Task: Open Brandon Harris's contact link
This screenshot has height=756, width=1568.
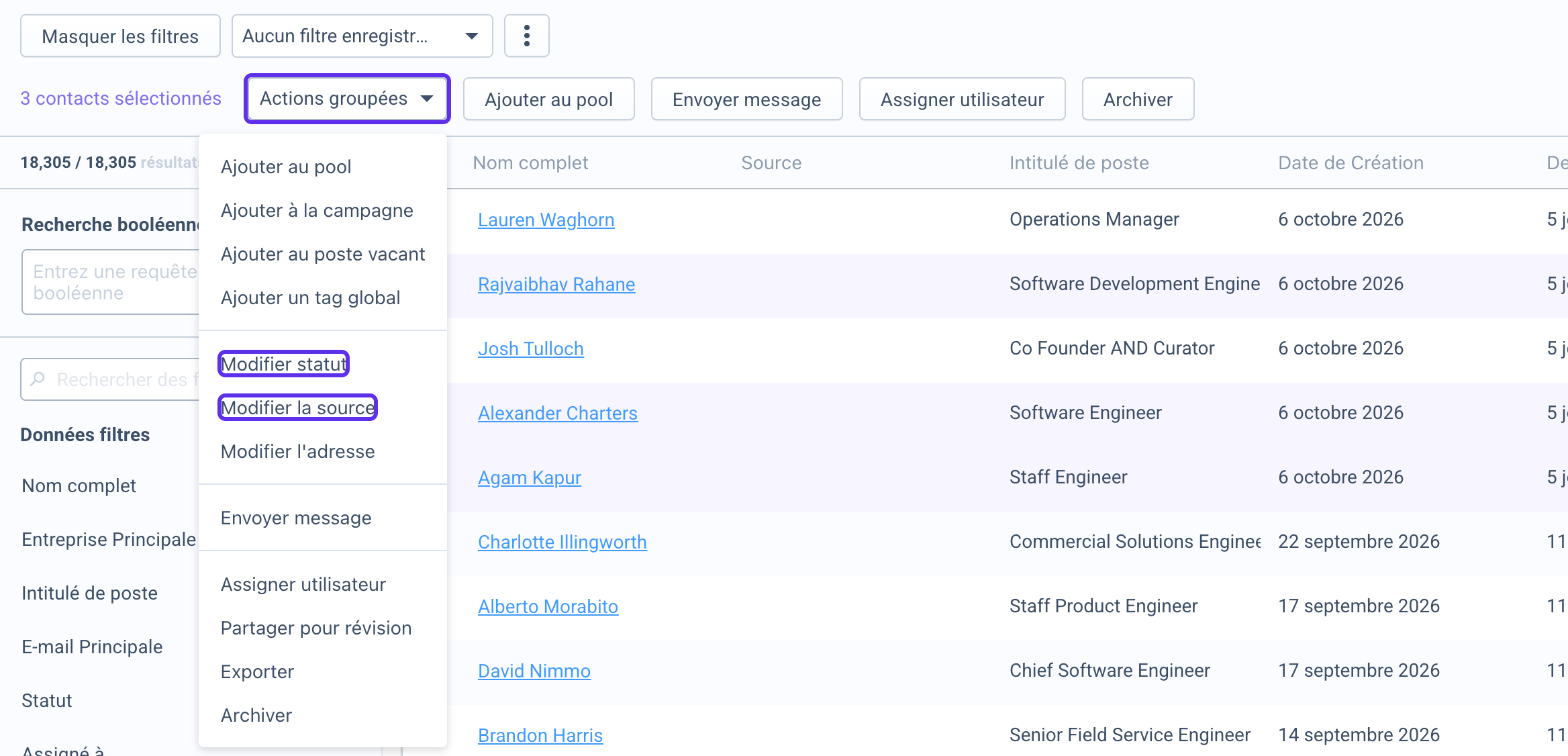Action: 540,736
